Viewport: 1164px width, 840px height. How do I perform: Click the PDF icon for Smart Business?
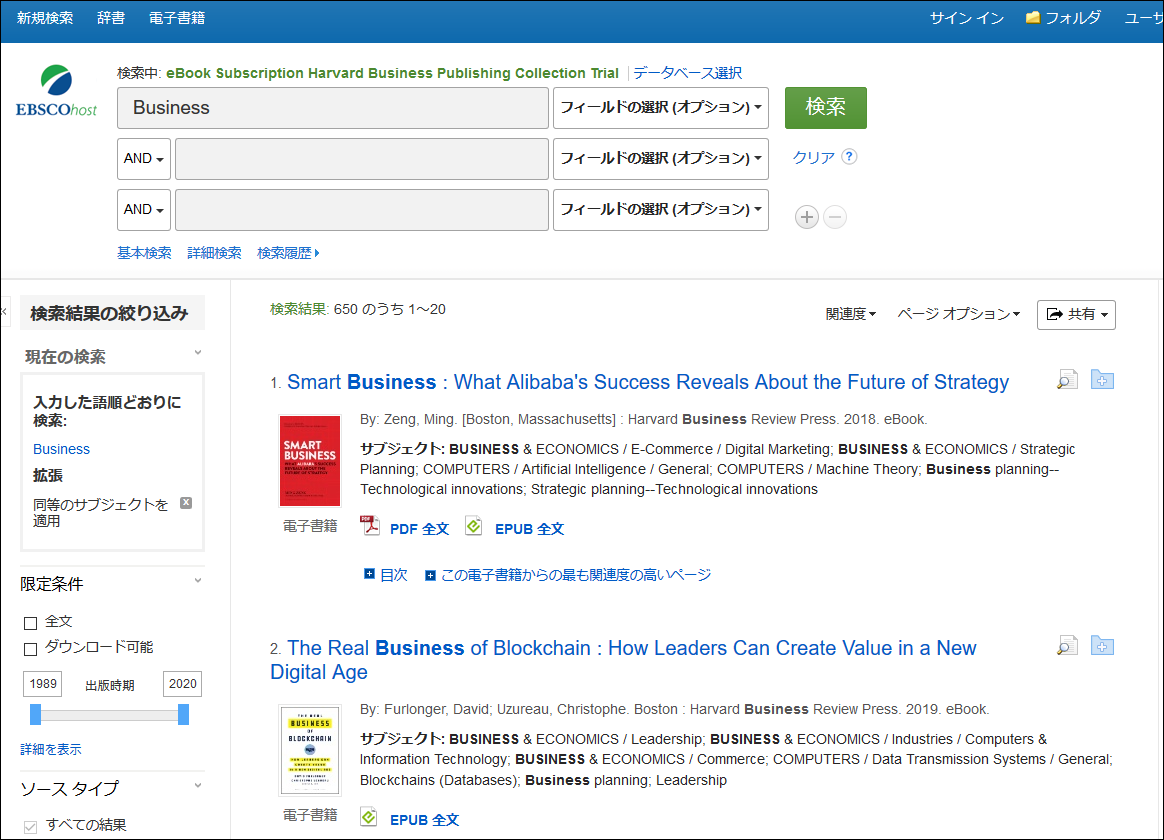[x=370, y=526]
